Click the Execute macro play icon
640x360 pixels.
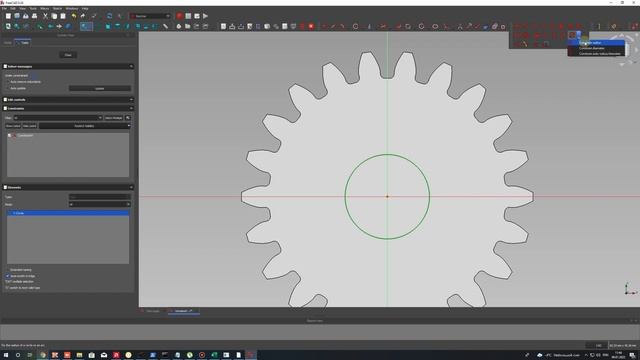pyautogui.click(x=205, y=16)
